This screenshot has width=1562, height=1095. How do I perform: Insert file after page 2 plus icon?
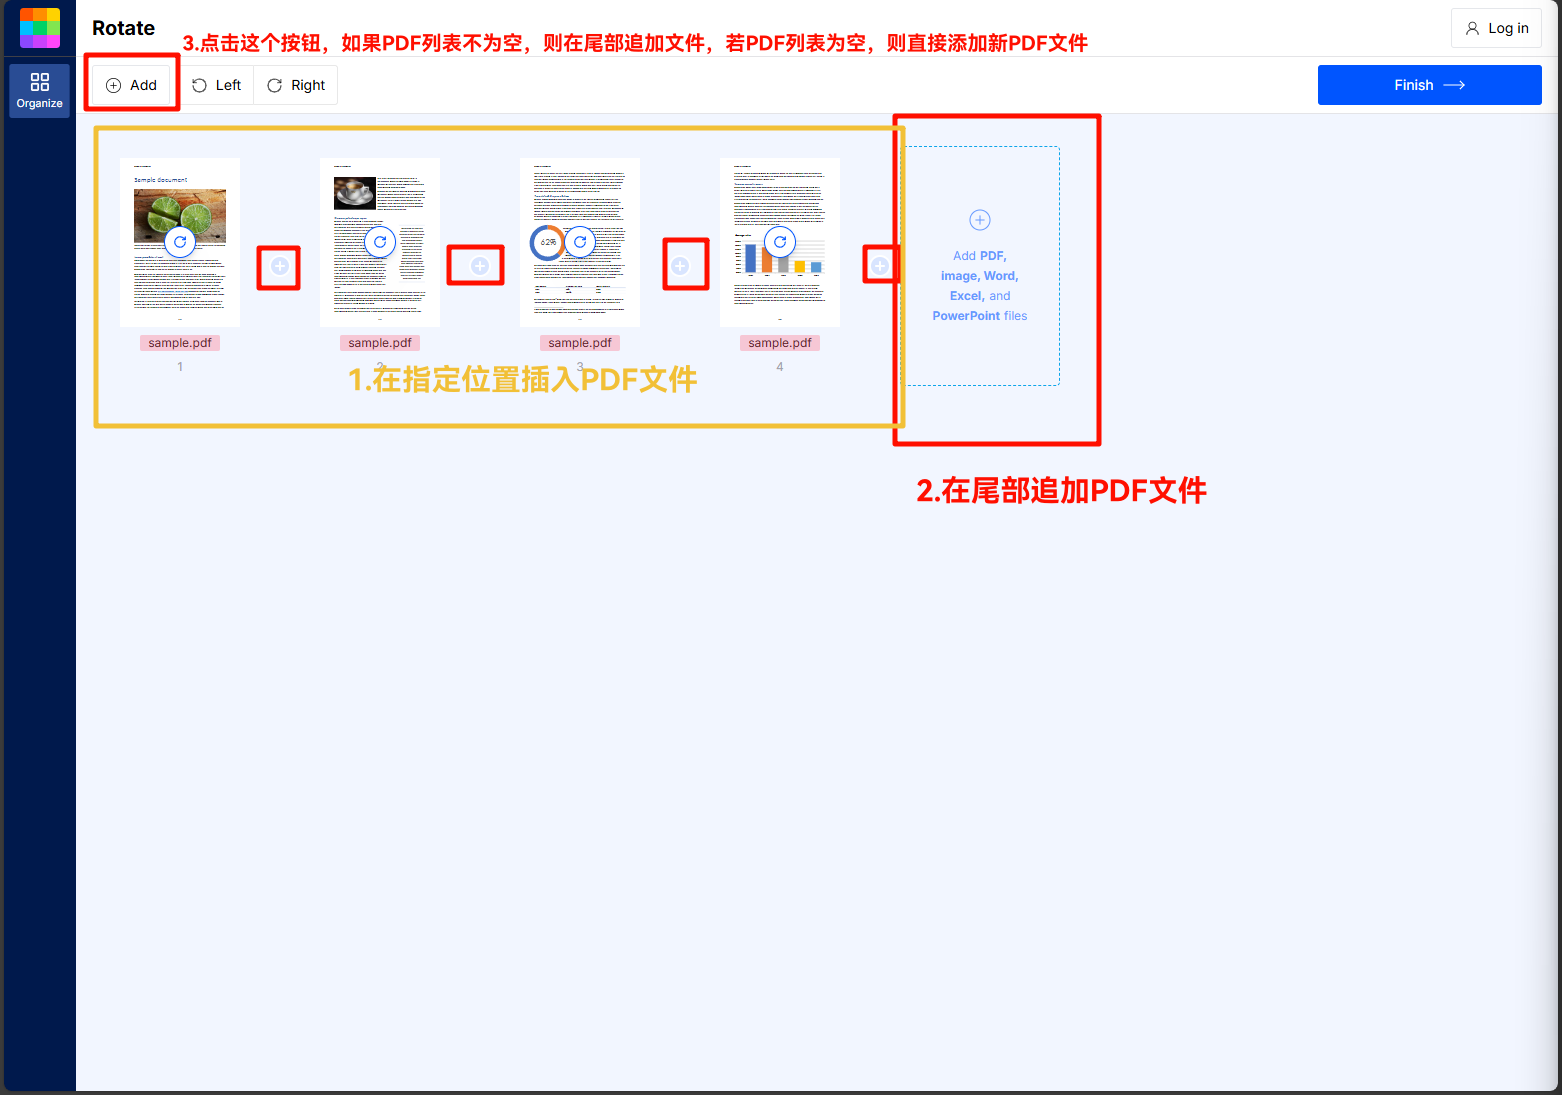(x=480, y=266)
